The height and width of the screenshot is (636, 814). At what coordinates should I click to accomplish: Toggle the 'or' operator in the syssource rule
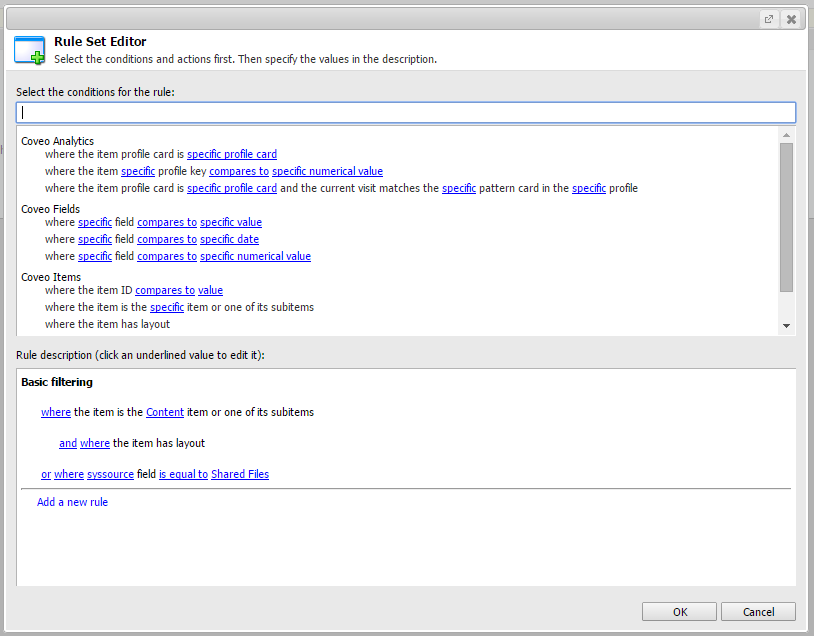coord(45,474)
